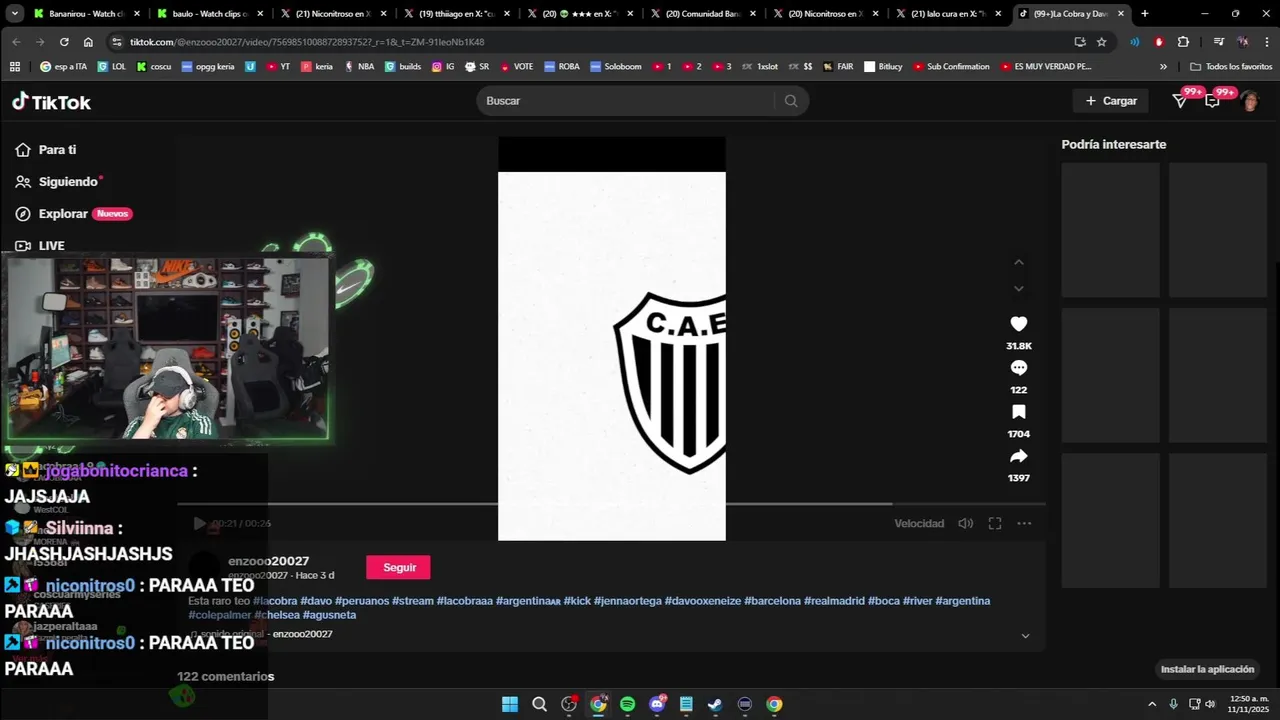Click the Buscar search field
The height and width of the screenshot is (720, 1280).
point(627,101)
